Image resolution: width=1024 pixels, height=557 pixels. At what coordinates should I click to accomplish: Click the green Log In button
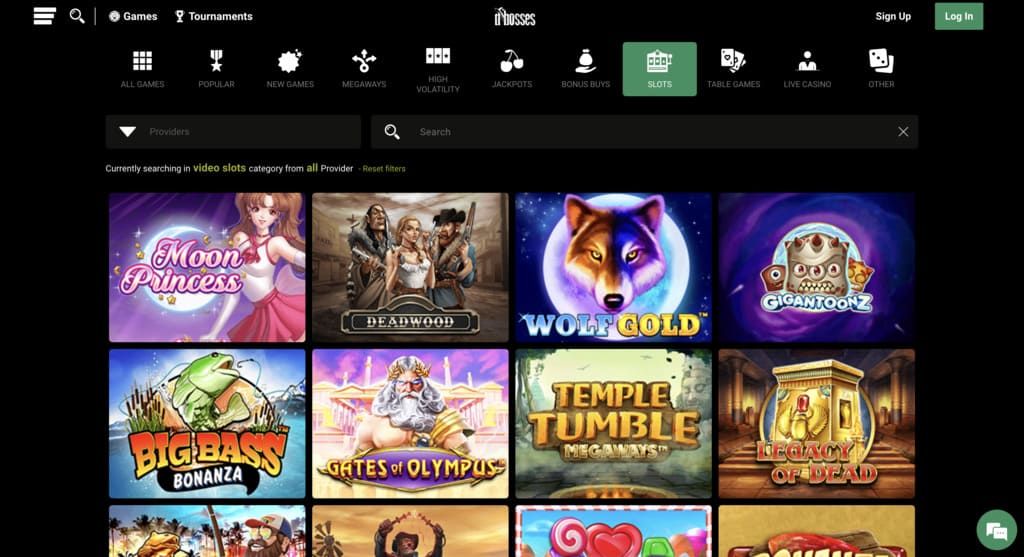959,16
